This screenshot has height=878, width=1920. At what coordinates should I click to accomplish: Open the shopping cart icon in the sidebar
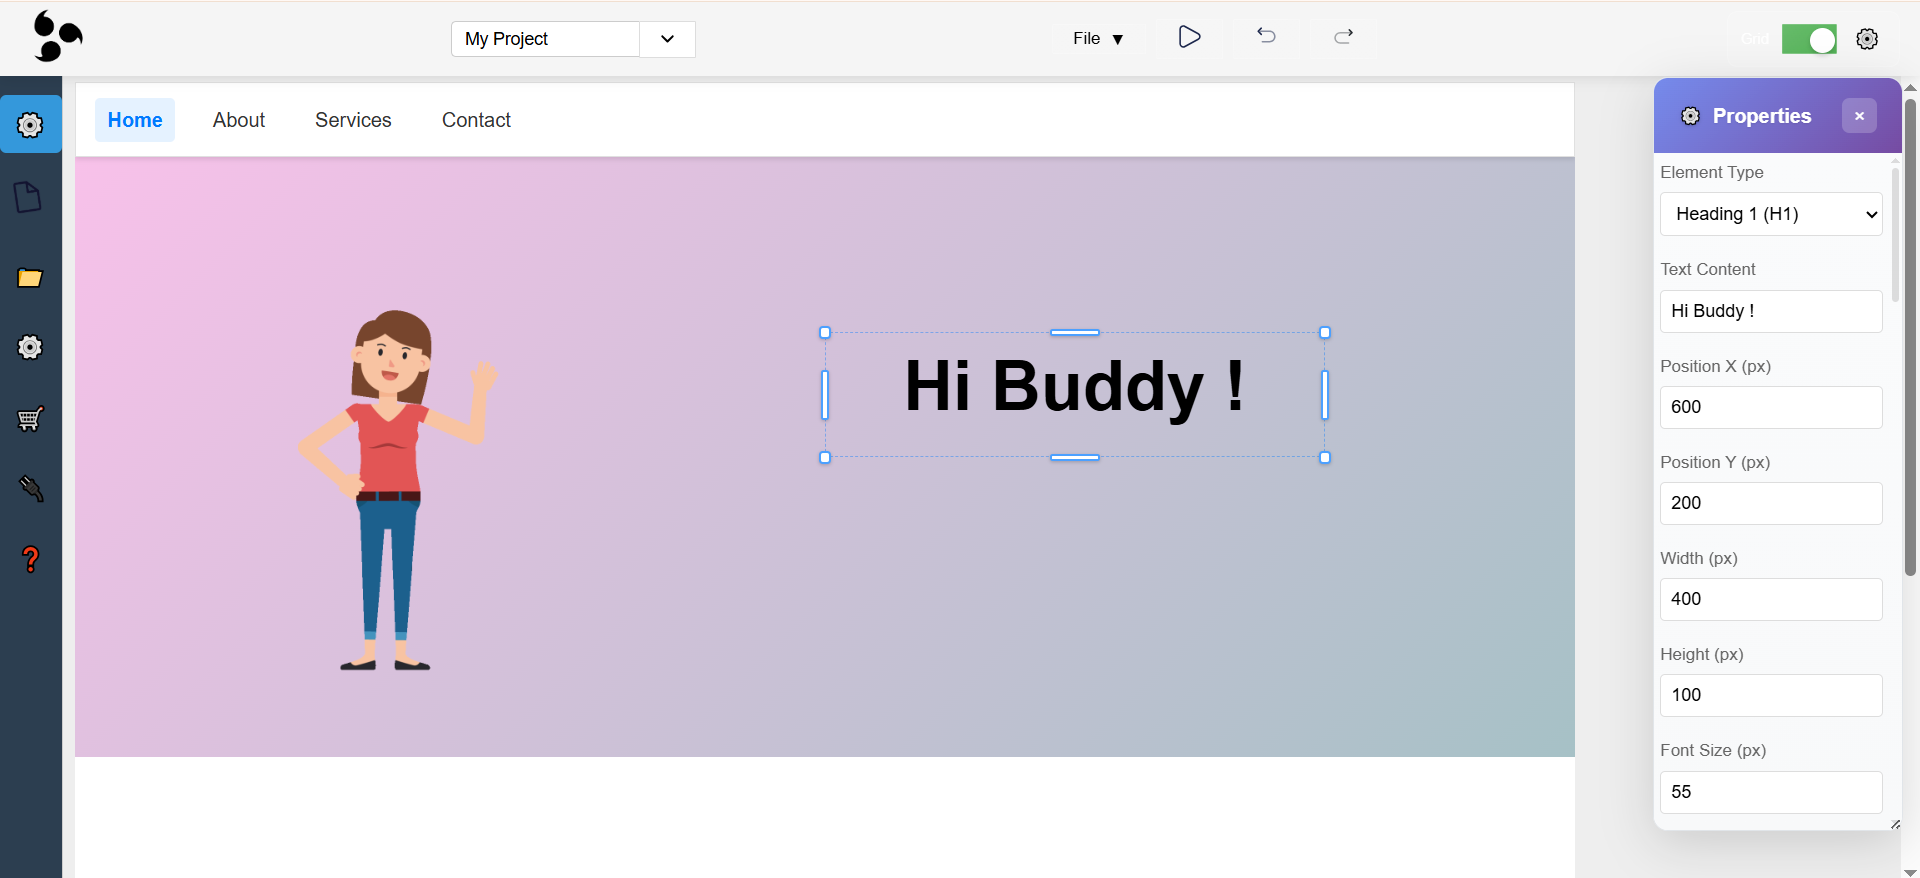30,418
